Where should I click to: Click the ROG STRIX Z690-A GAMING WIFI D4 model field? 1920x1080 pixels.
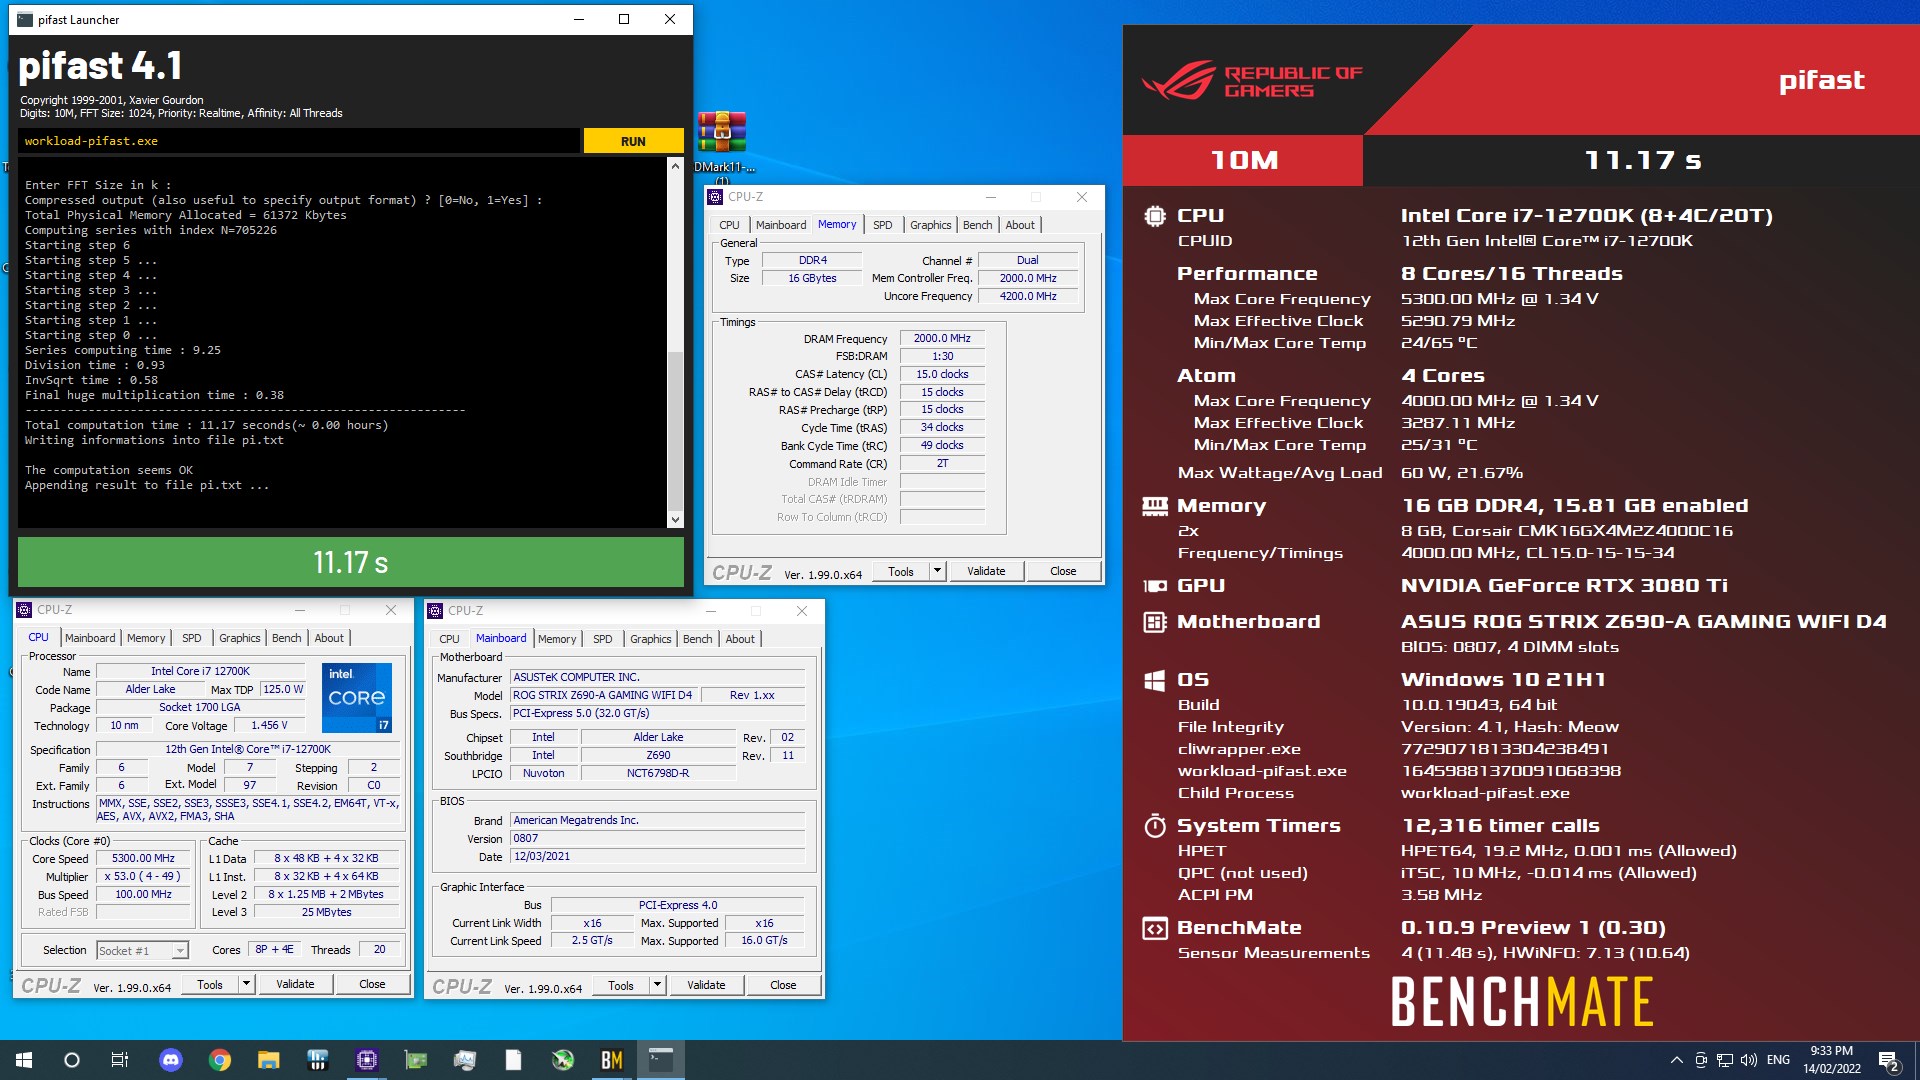coord(603,695)
